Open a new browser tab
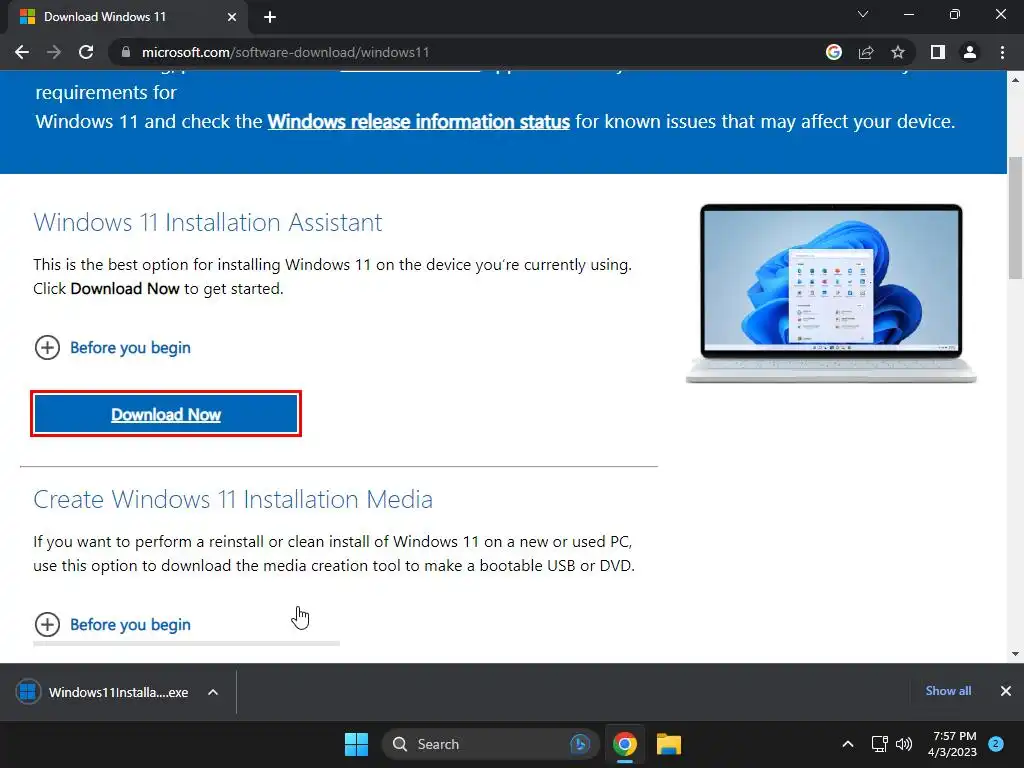 tap(270, 17)
